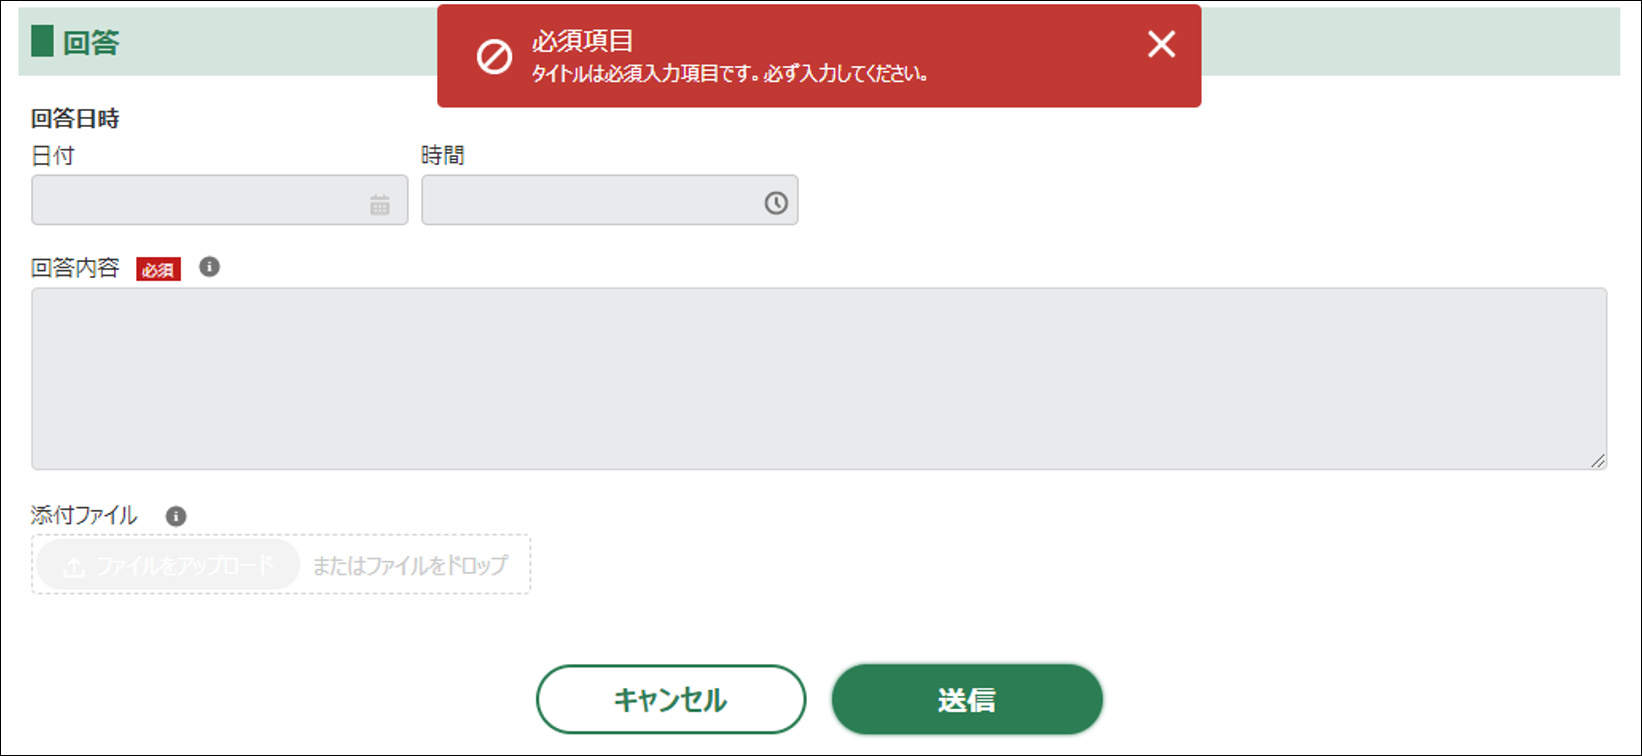Click the info icon beside 添付ファイル
The image size is (1642, 756).
[x=176, y=516]
